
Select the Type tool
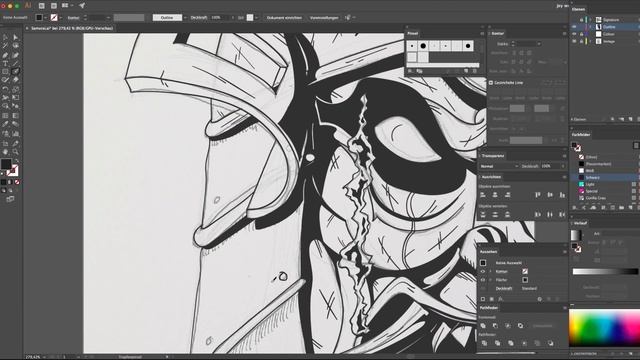pos(5,63)
